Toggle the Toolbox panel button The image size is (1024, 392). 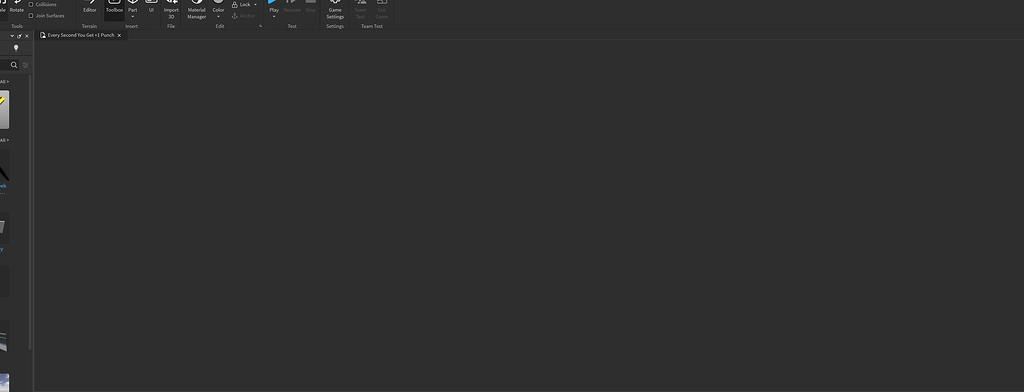(114, 9)
